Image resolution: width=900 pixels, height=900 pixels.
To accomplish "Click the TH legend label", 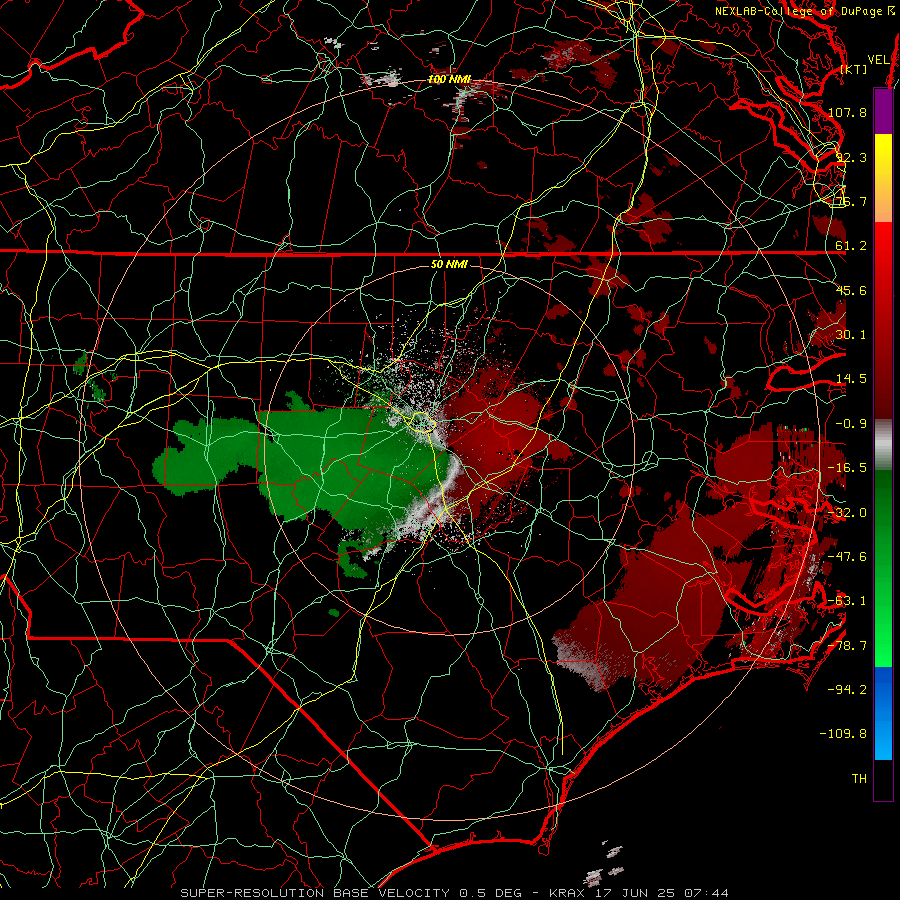I will (859, 779).
